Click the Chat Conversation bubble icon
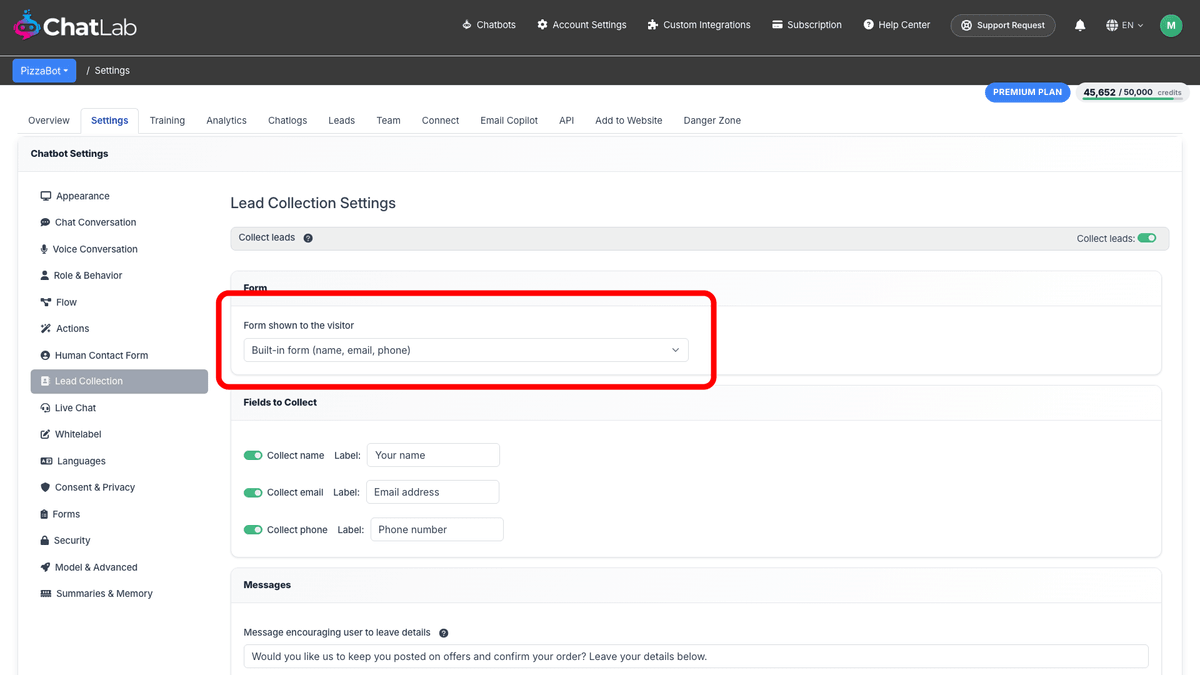This screenshot has width=1200, height=675. click(x=45, y=222)
